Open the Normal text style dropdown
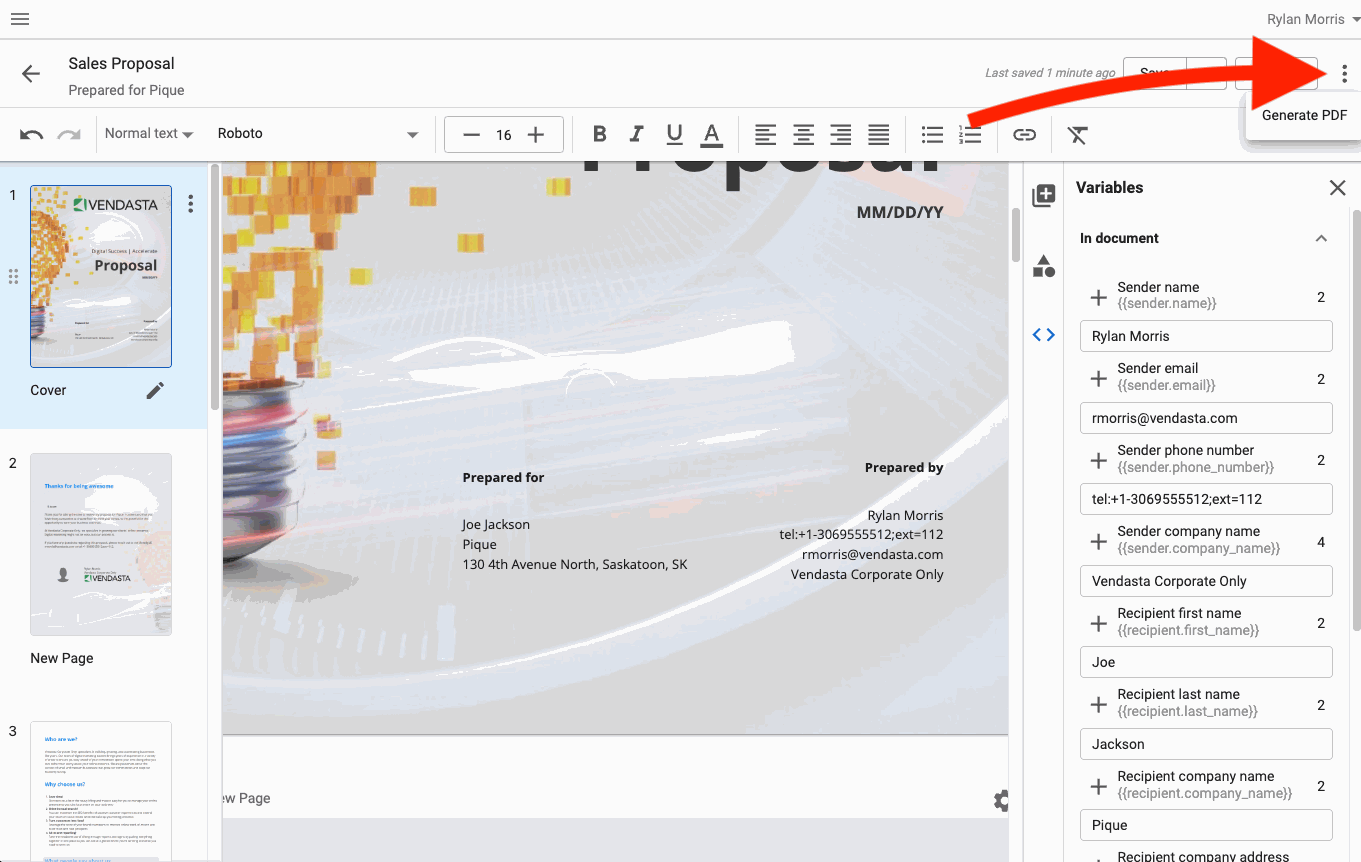The width and height of the screenshot is (1361, 862). click(x=148, y=133)
